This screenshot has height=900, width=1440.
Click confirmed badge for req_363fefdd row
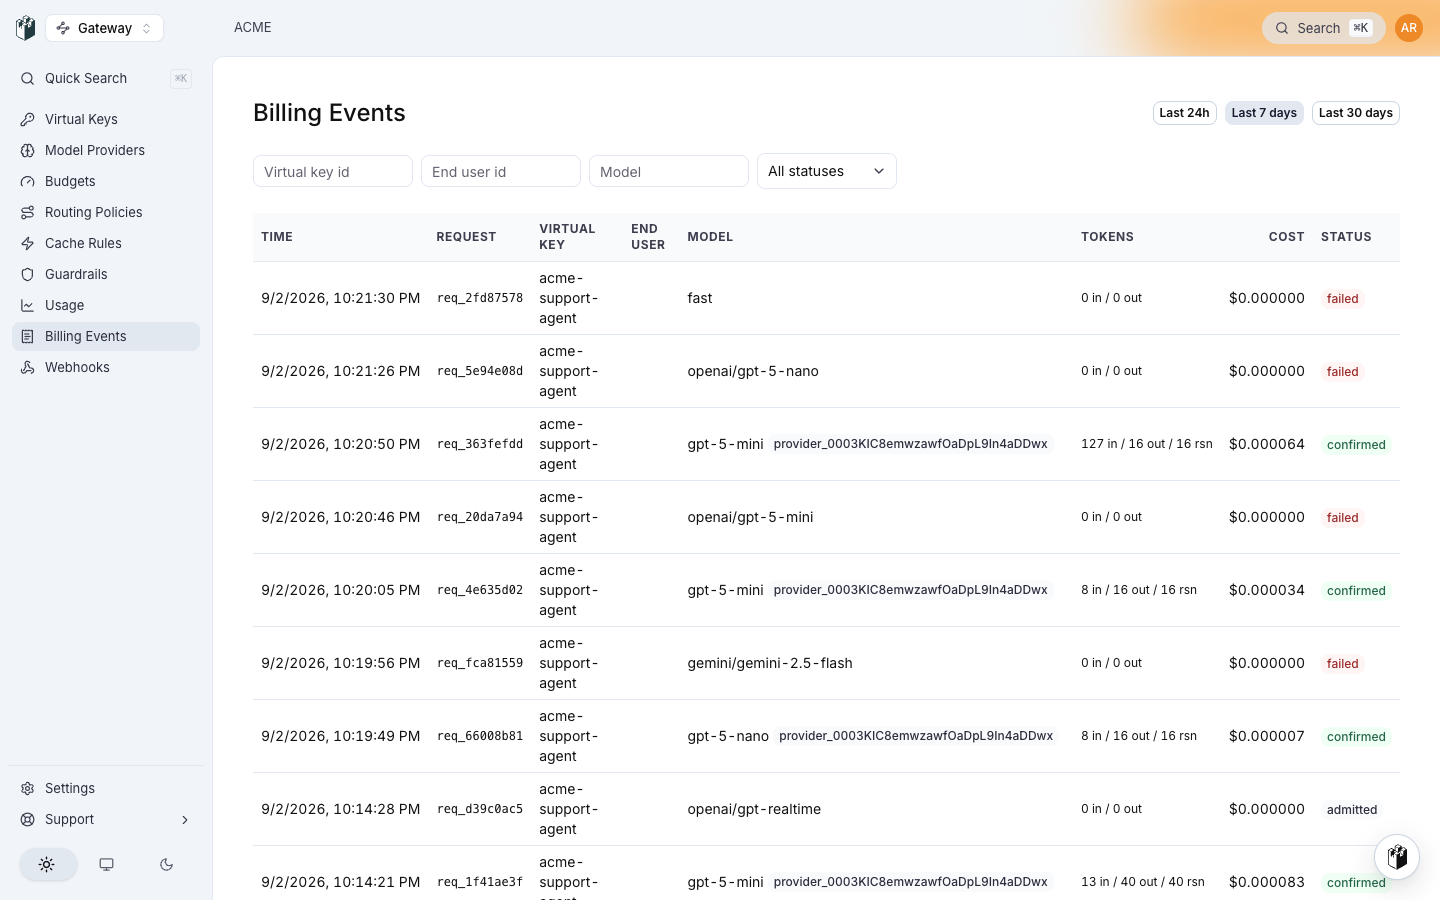click(1356, 445)
